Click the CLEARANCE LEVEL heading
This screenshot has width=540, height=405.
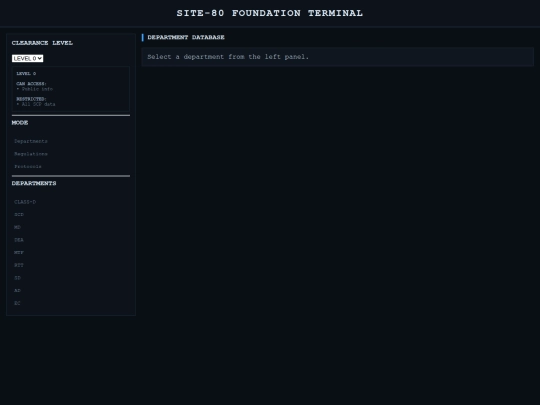pyautogui.click(x=42, y=43)
